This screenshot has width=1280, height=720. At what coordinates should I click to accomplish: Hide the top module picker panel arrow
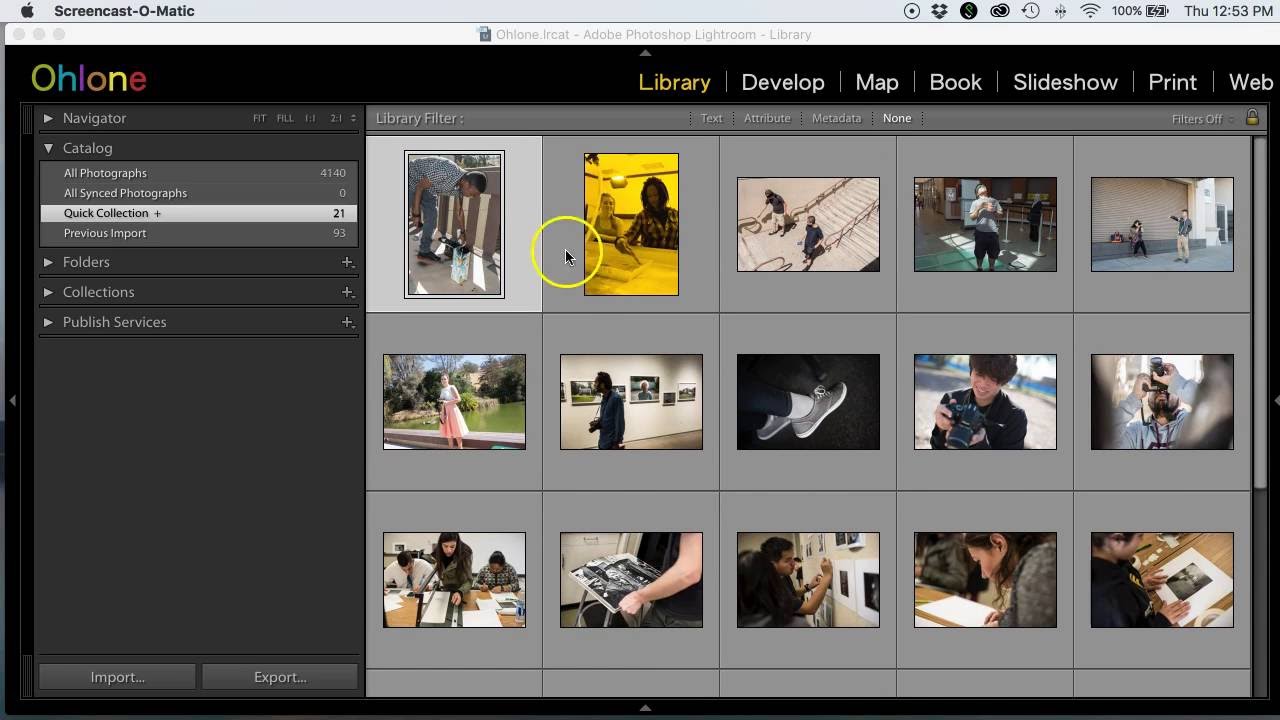click(645, 53)
